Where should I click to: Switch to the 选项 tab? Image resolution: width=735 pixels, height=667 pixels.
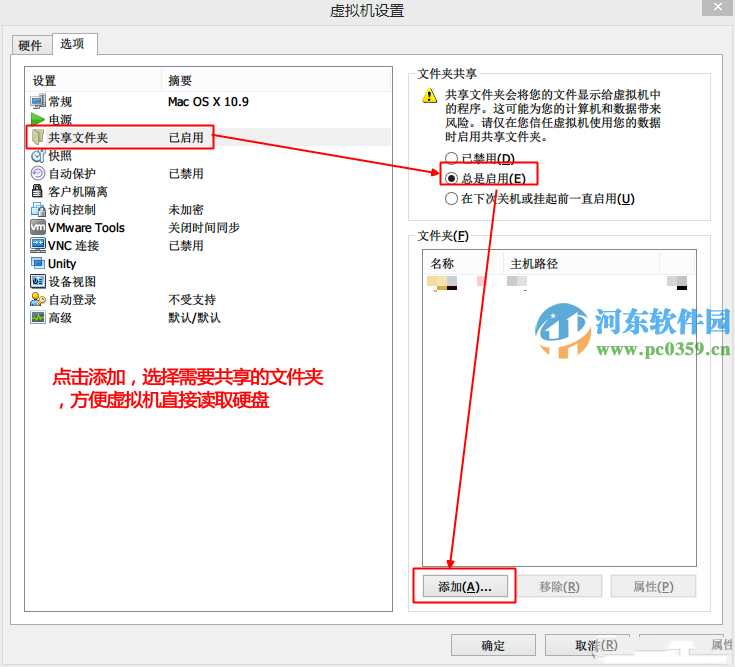point(72,44)
